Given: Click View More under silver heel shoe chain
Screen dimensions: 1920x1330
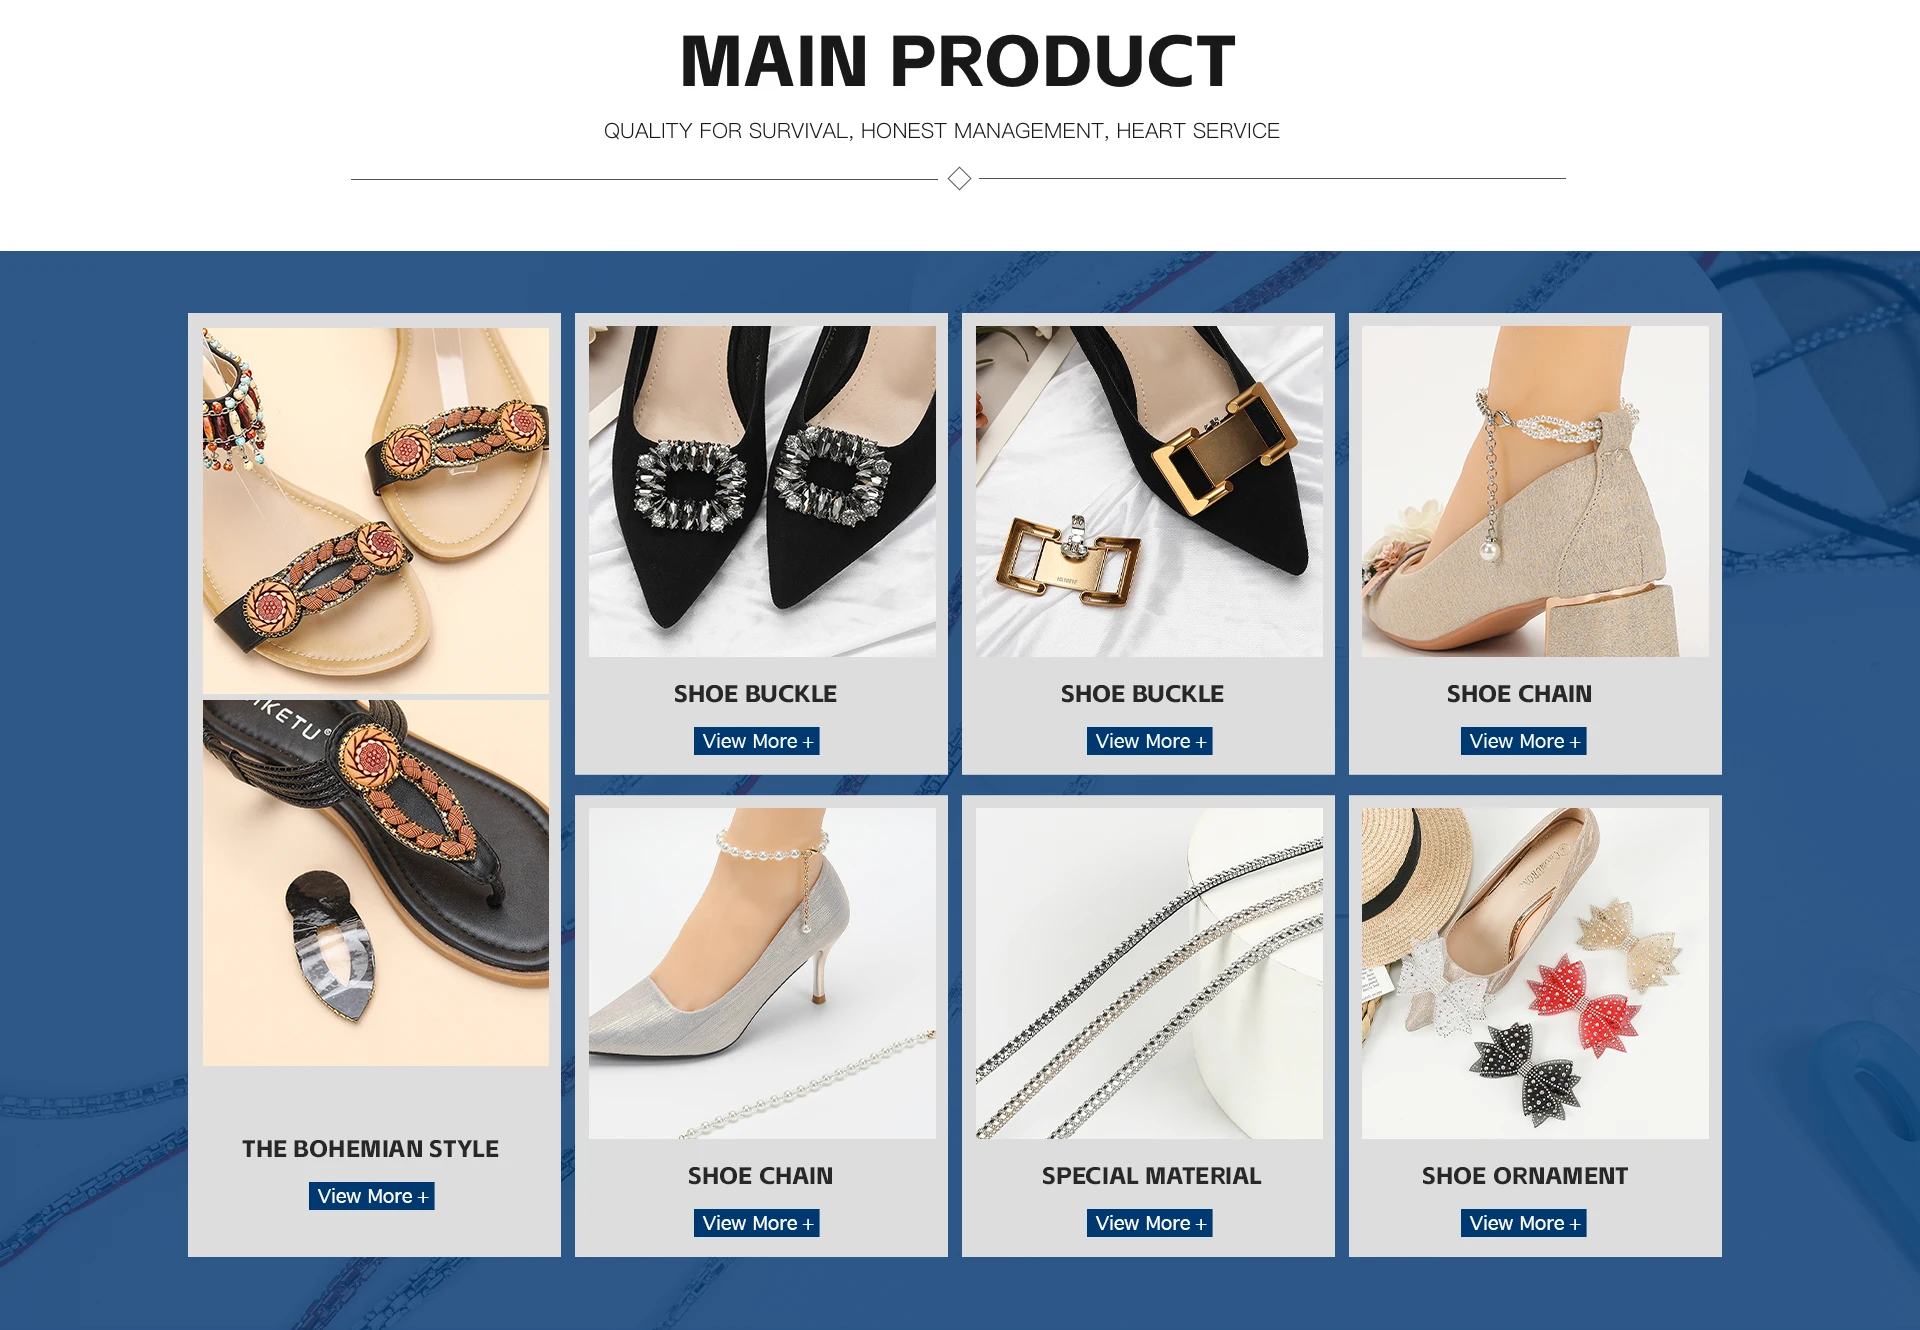Looking at the screenshot, I should (756, 1223).
